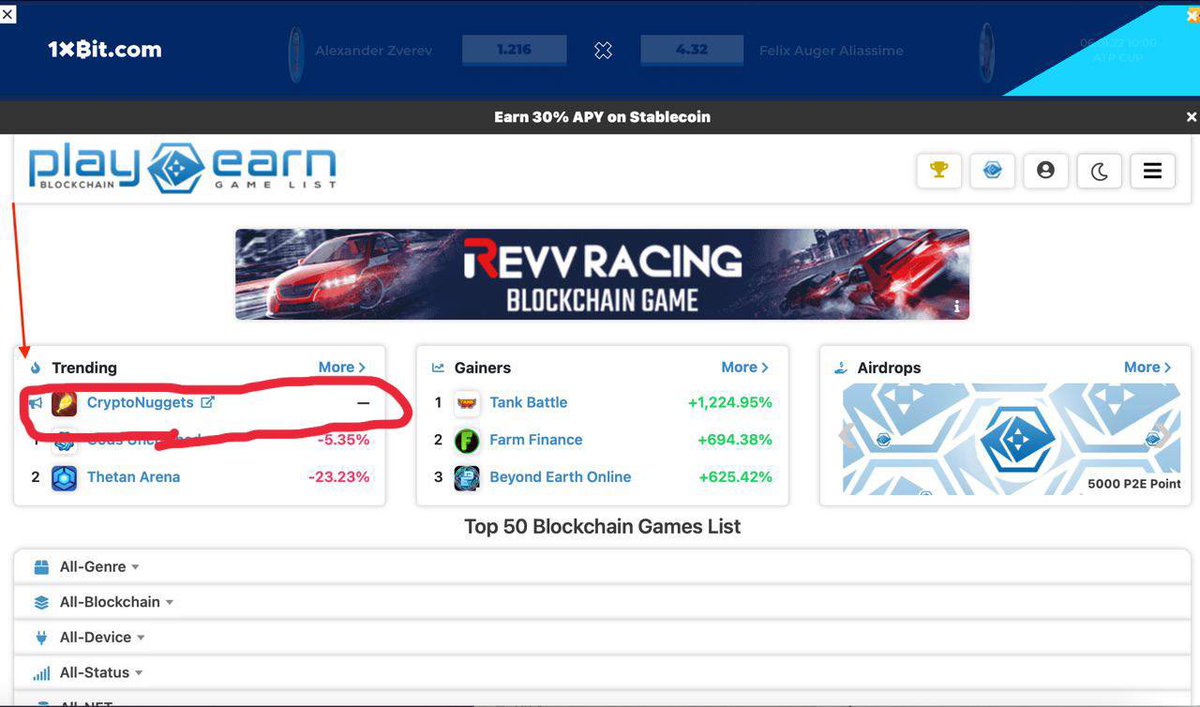Close the 1xBit ad with the top-left X

pos(8,13)
